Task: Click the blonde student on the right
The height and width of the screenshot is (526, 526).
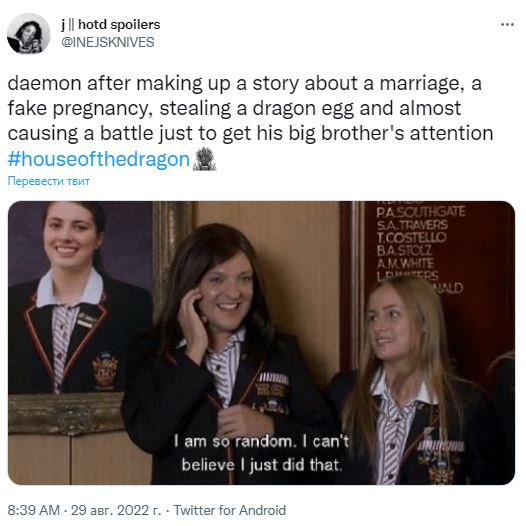Action: point(416,379)
